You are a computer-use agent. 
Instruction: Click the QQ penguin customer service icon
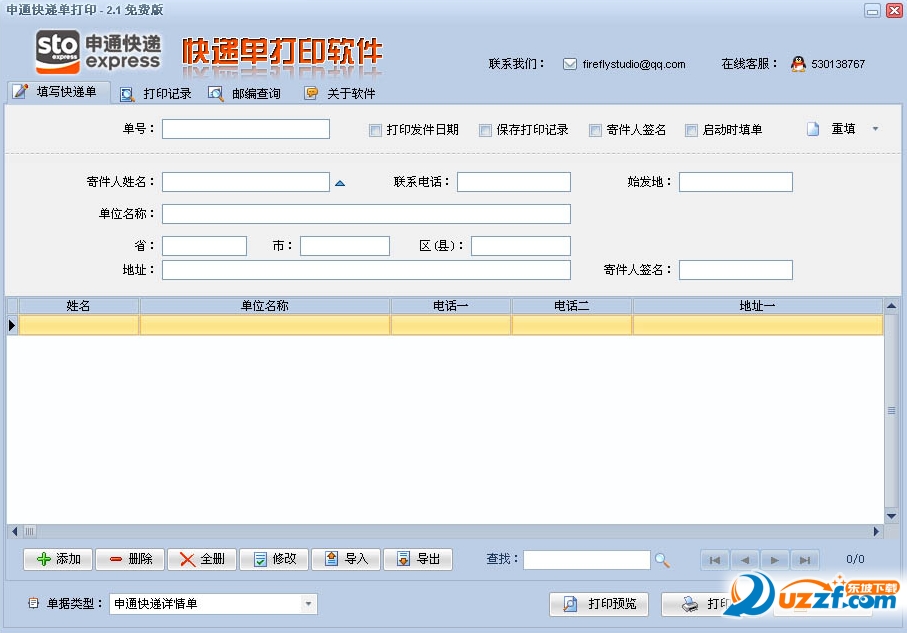pyautogui.click(x=798, y=64)
